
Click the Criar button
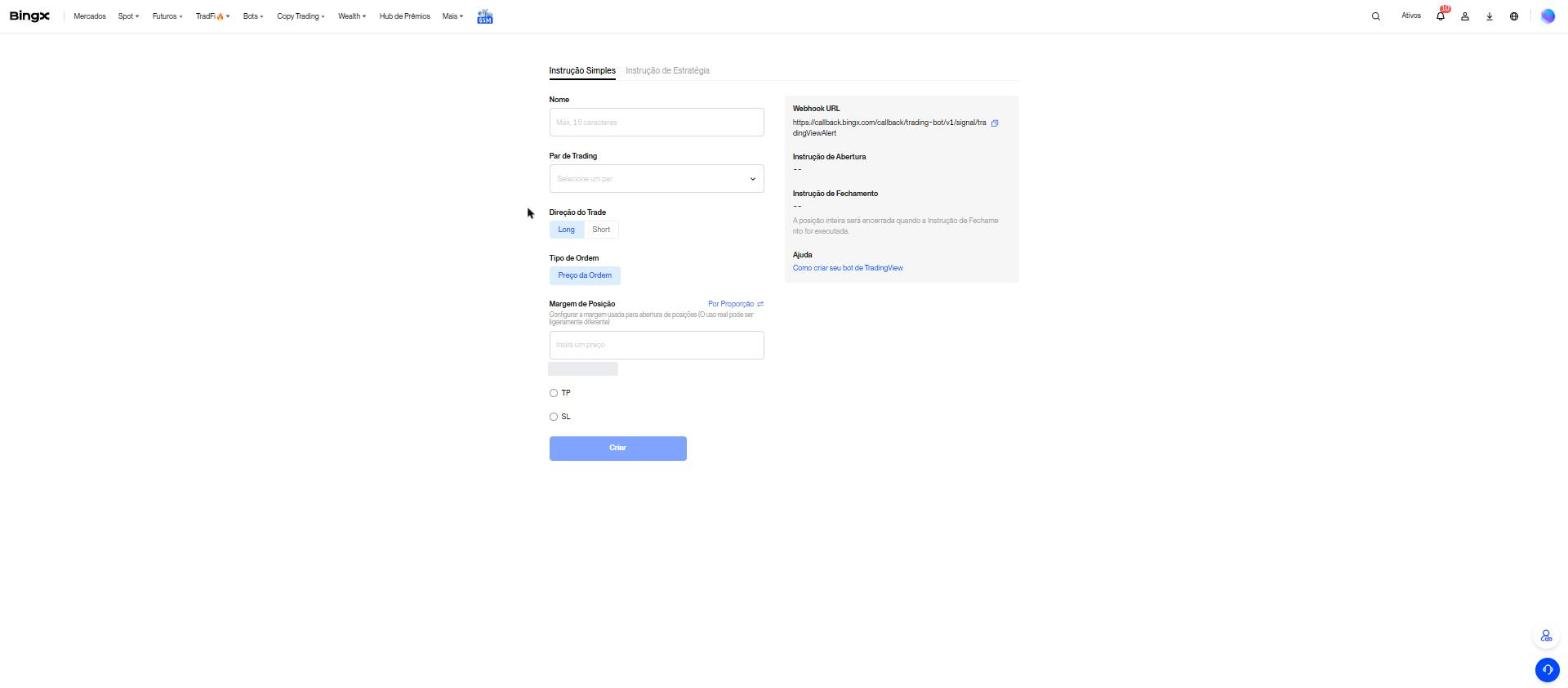[618, 449]
